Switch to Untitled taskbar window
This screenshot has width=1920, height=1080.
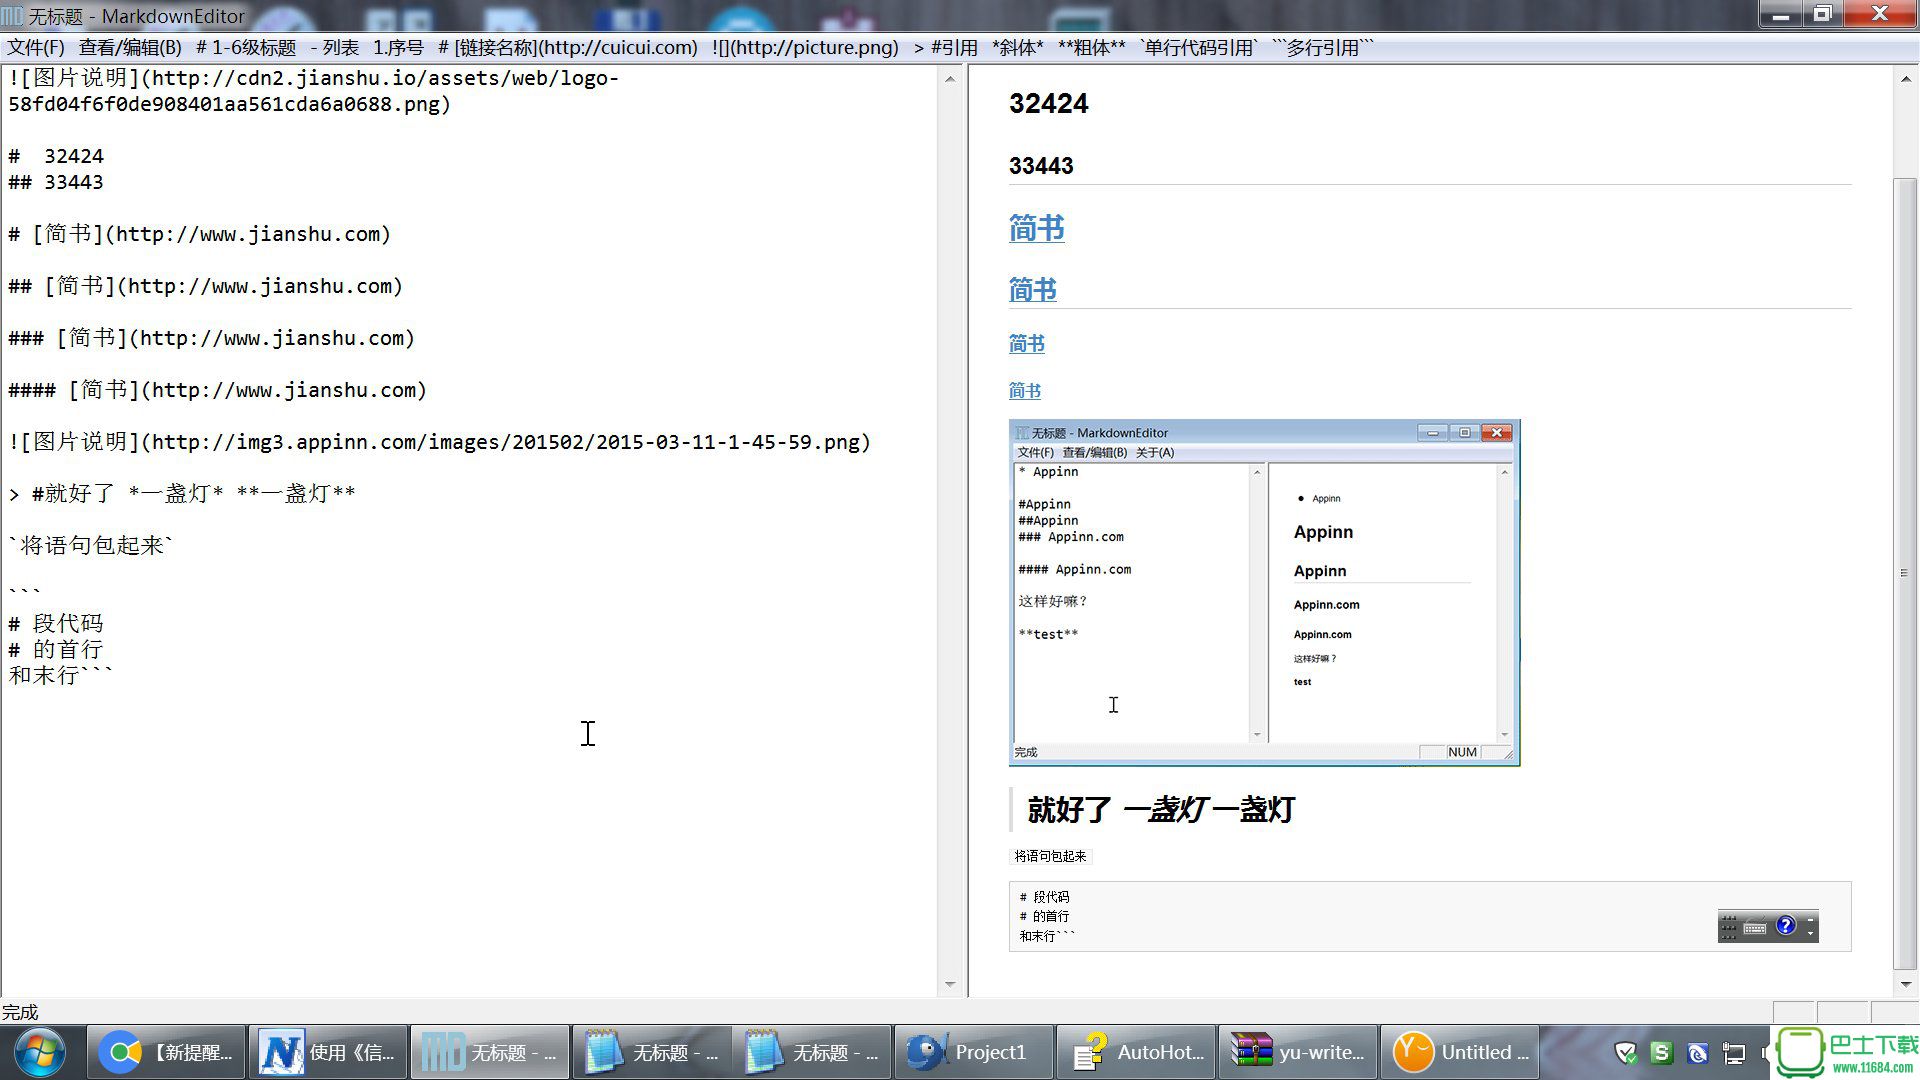(x=1460, y=1052)
